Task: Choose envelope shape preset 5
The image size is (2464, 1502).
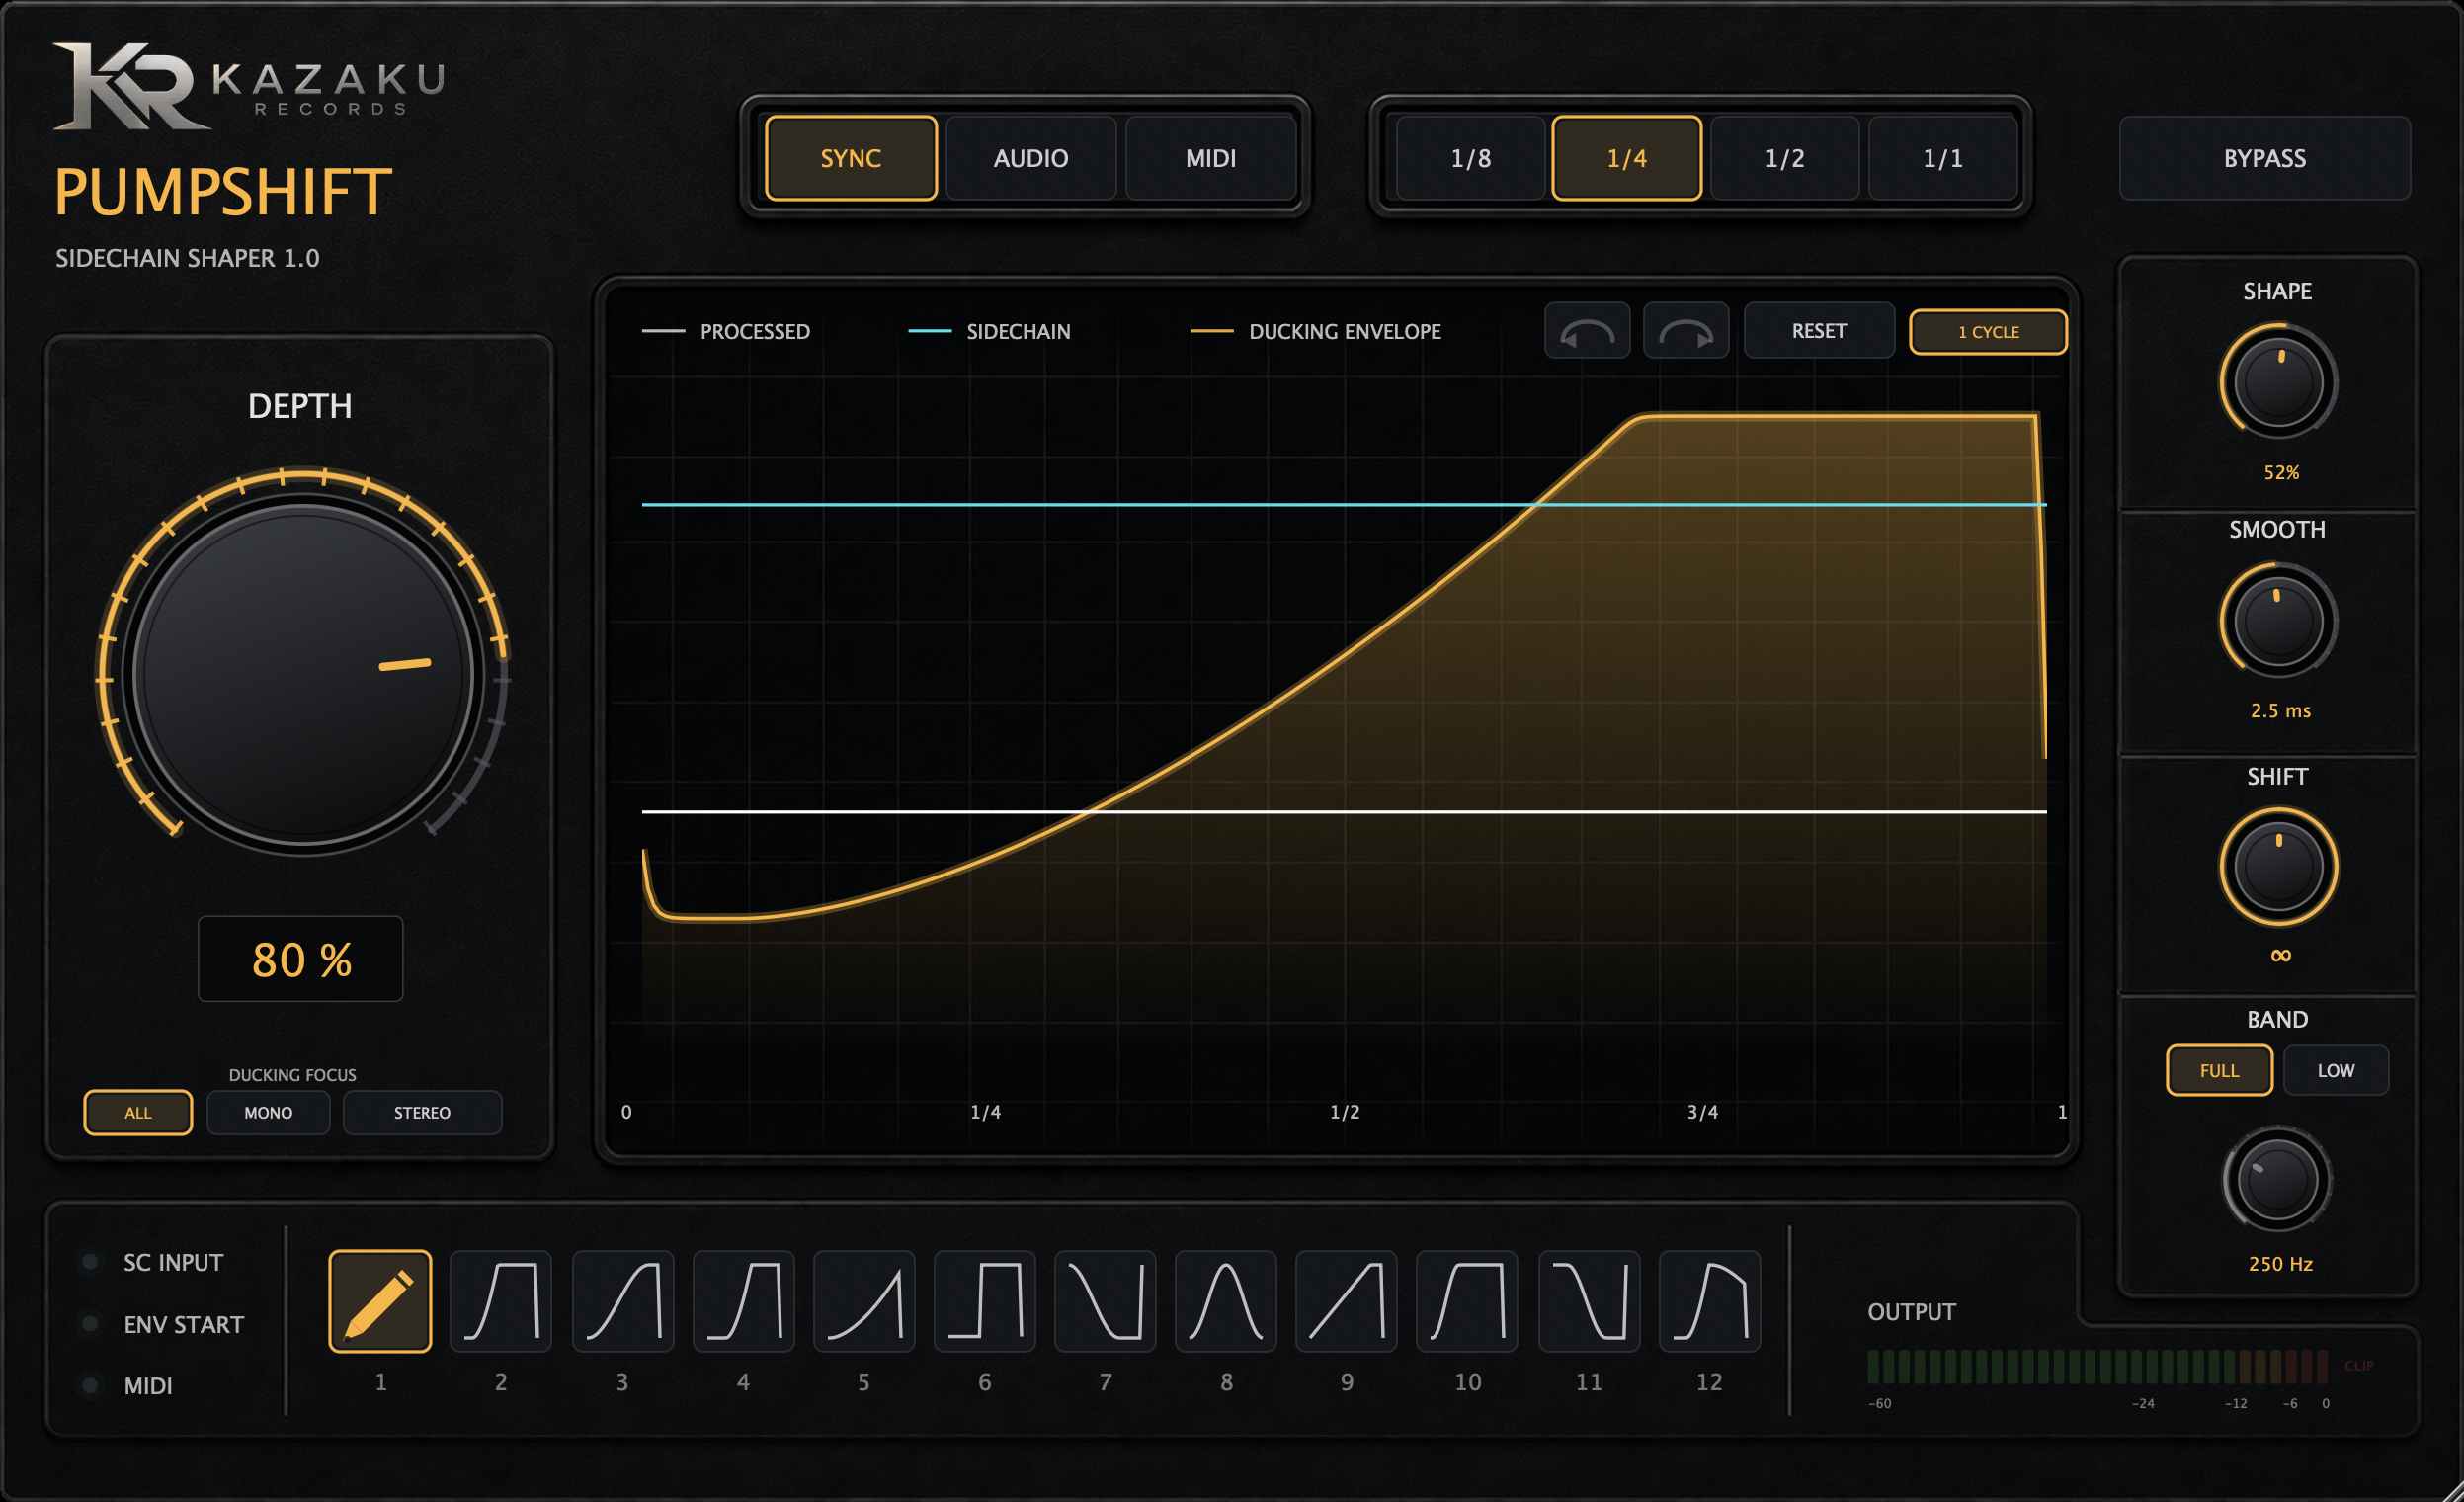Action: tap(864, 1300)
